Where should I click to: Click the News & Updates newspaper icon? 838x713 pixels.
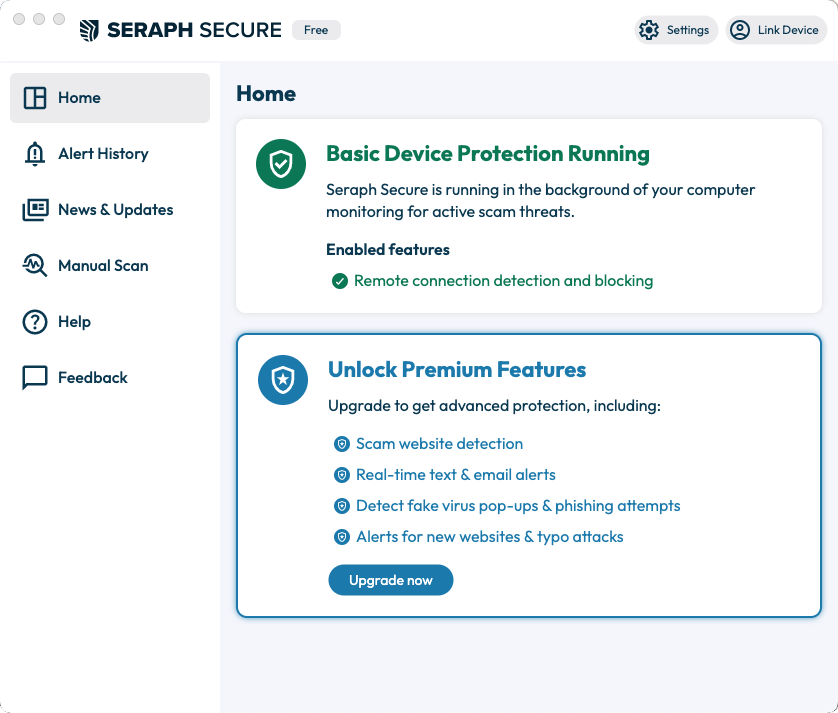coord(35,210)
